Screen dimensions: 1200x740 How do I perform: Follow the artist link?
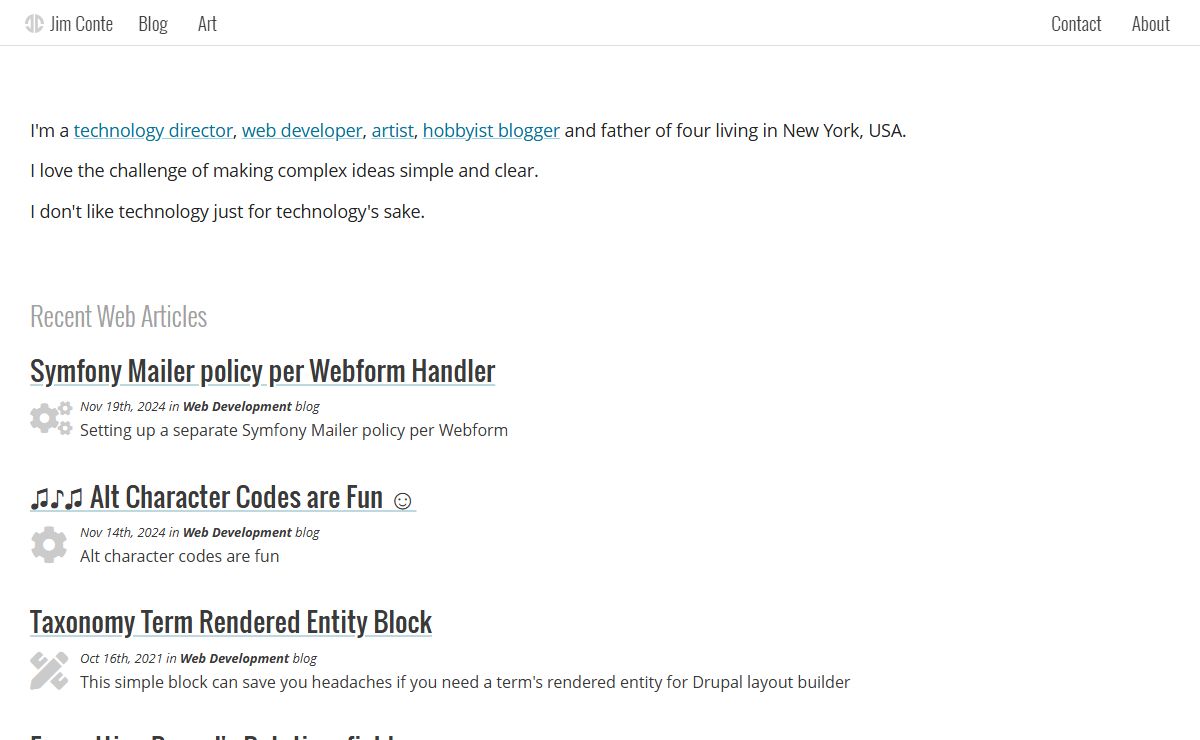click(392, 130)
